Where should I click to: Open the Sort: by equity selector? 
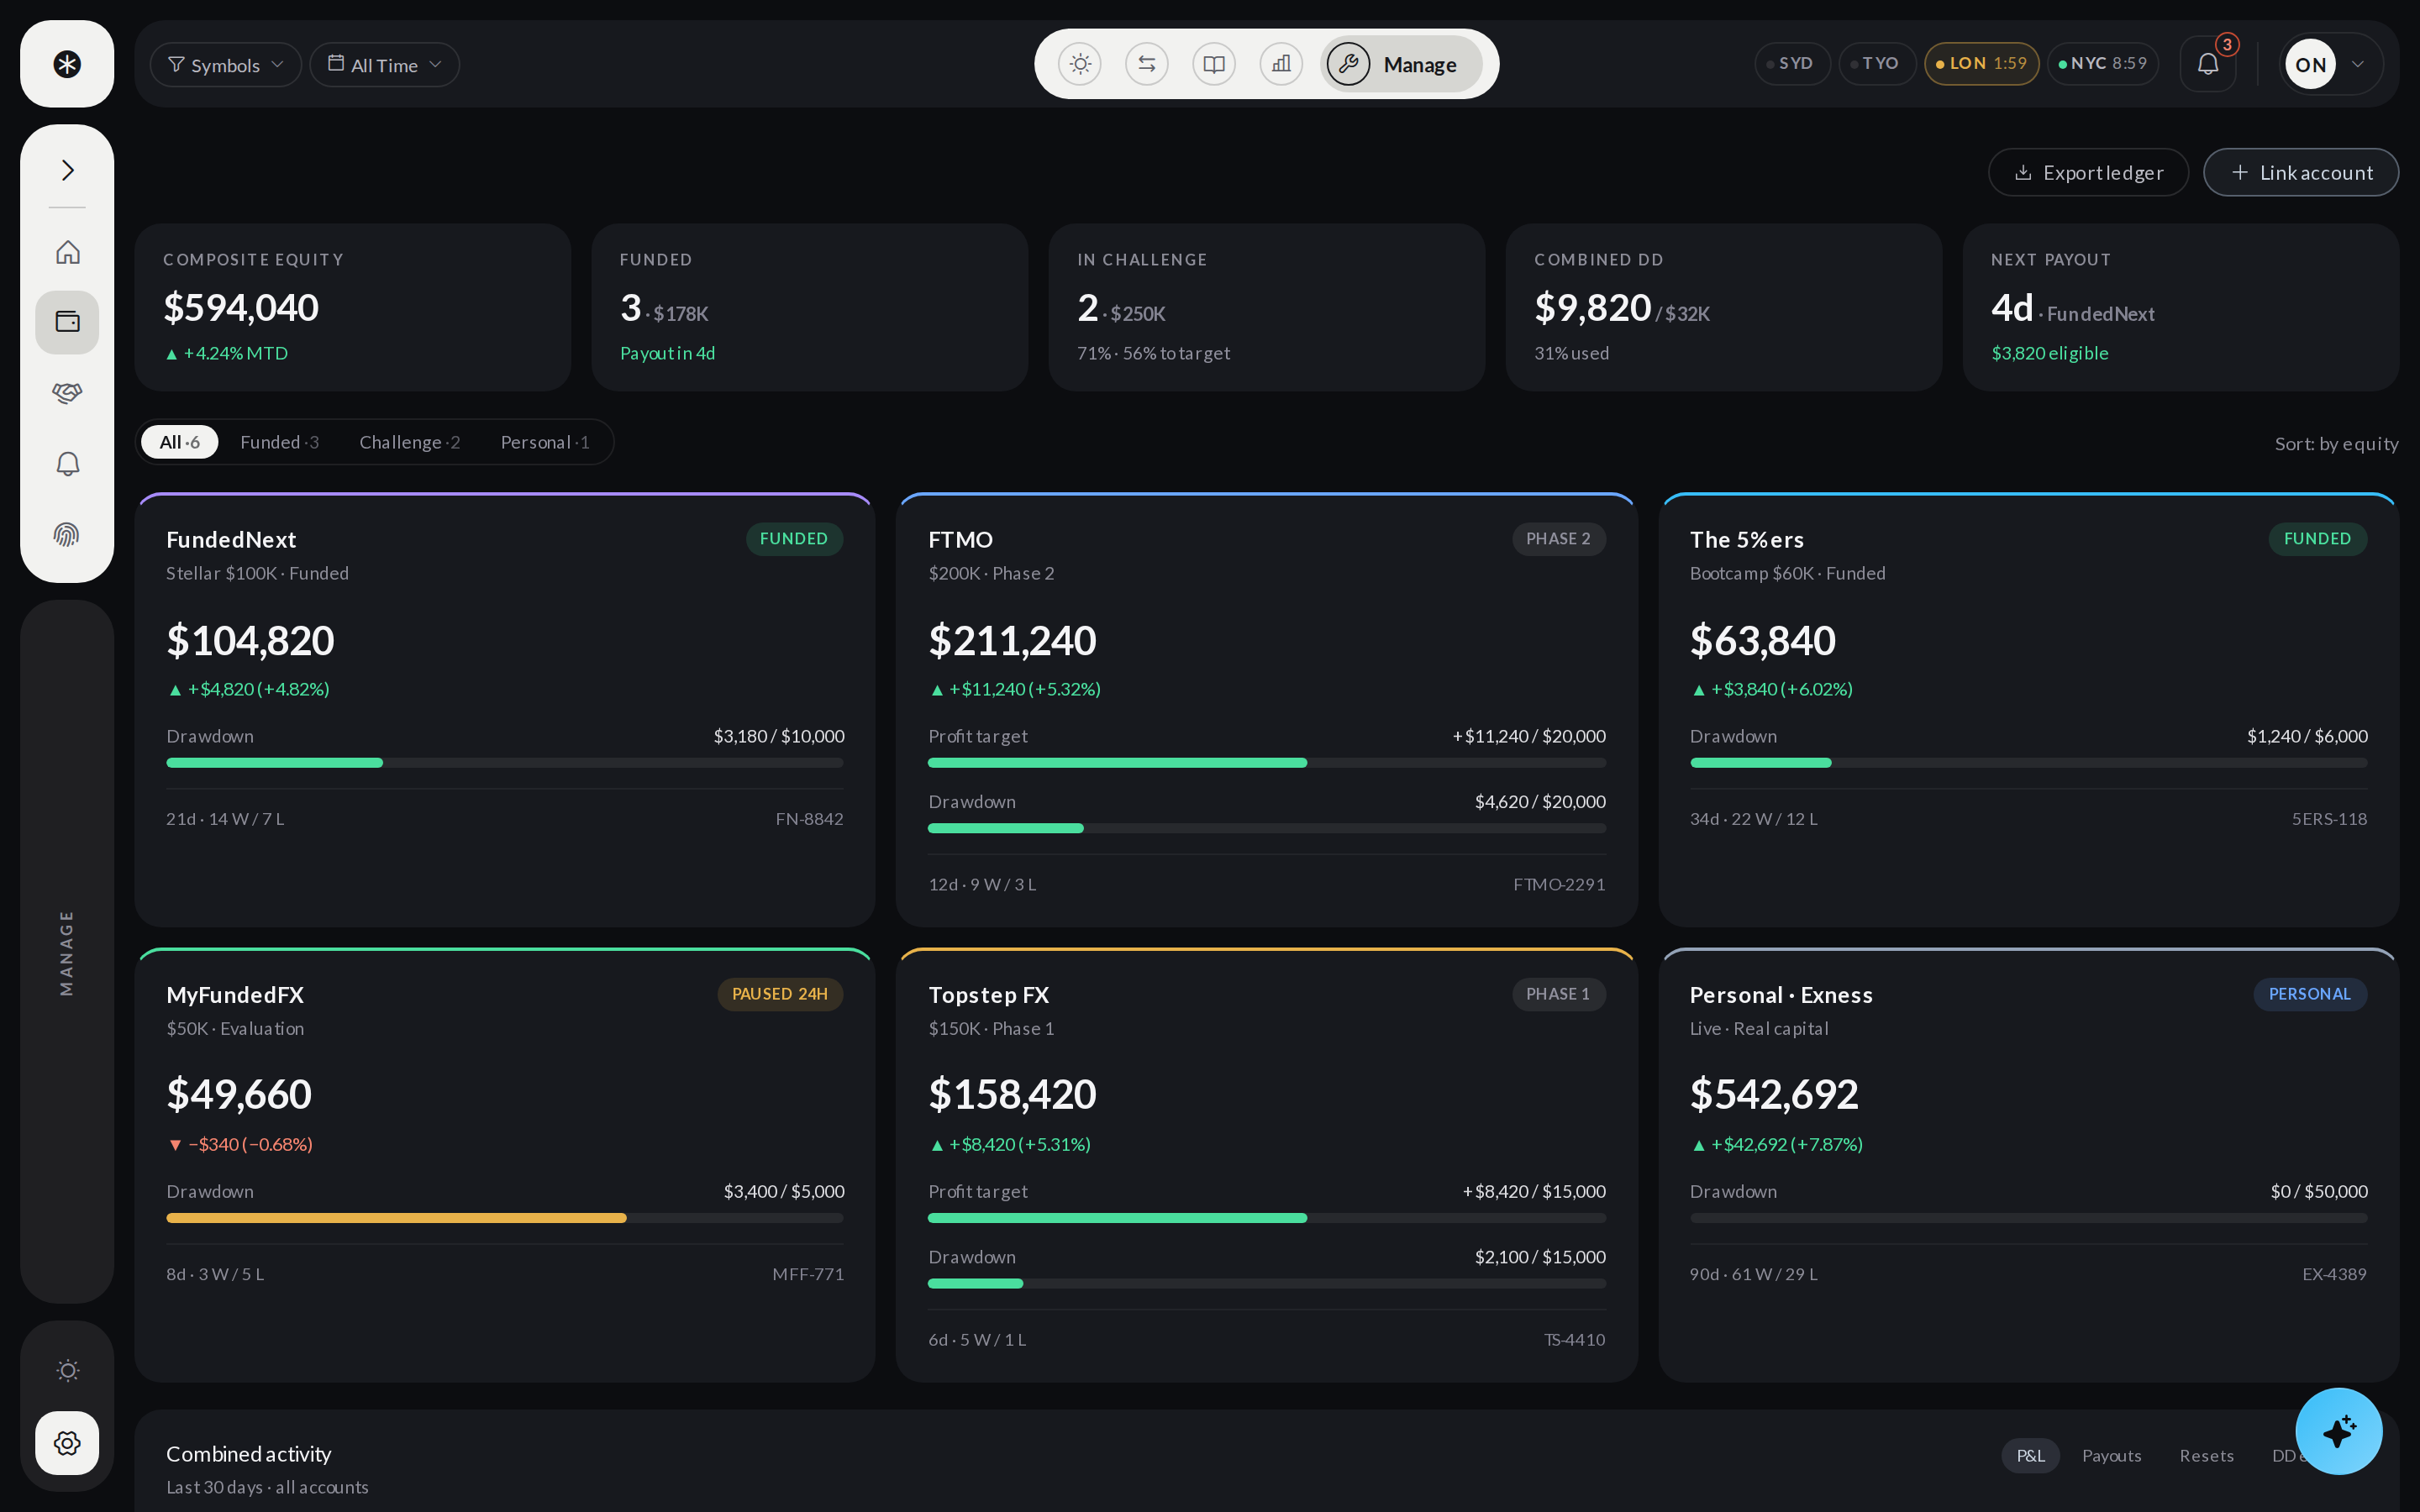(2336, 443)
